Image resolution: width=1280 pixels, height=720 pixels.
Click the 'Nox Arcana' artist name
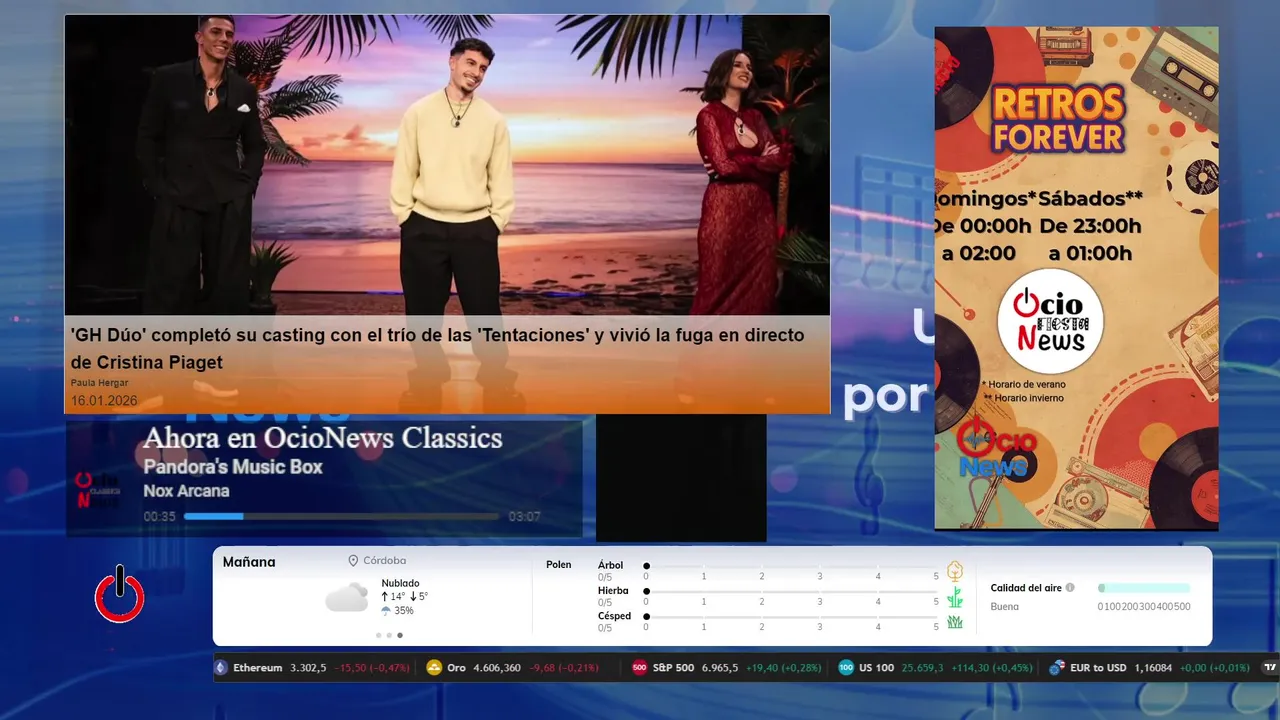coord(186,491)
